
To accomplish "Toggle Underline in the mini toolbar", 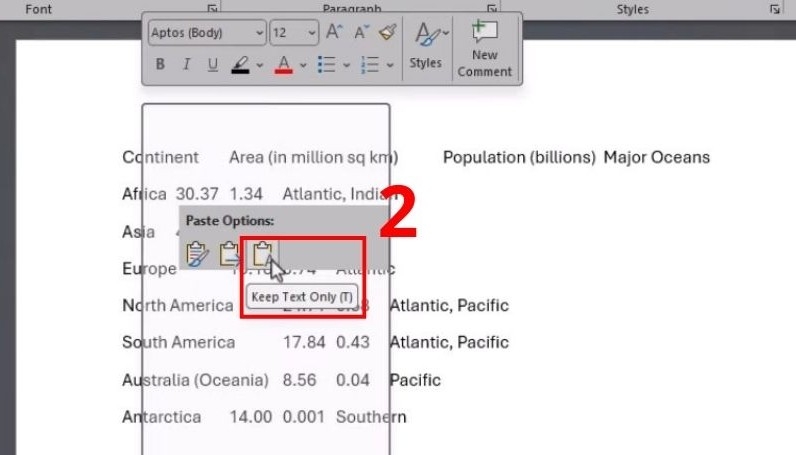I will point(213,64).
